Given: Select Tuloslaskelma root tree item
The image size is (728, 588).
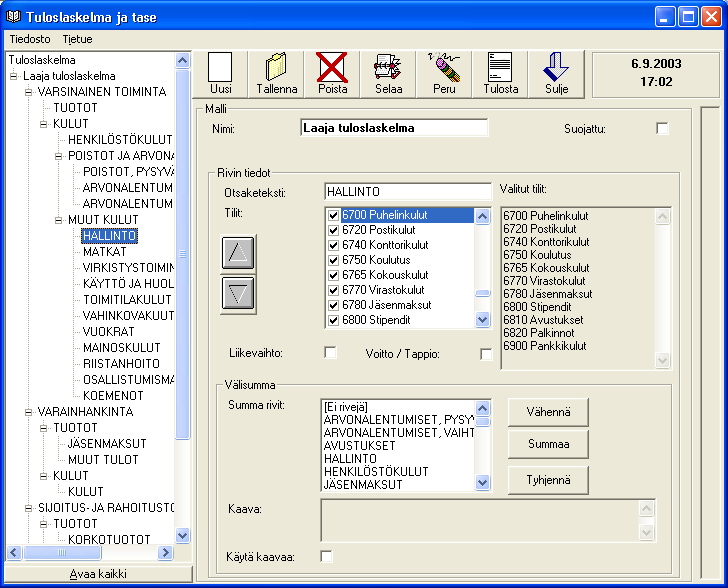Looking at the screenshot, I should tap(42, 60).
